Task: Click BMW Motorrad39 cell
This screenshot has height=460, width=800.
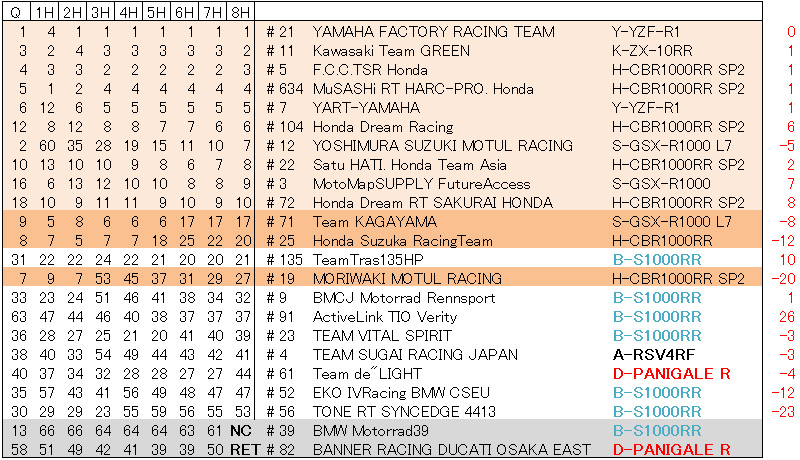Action: (x=370, y=431)
